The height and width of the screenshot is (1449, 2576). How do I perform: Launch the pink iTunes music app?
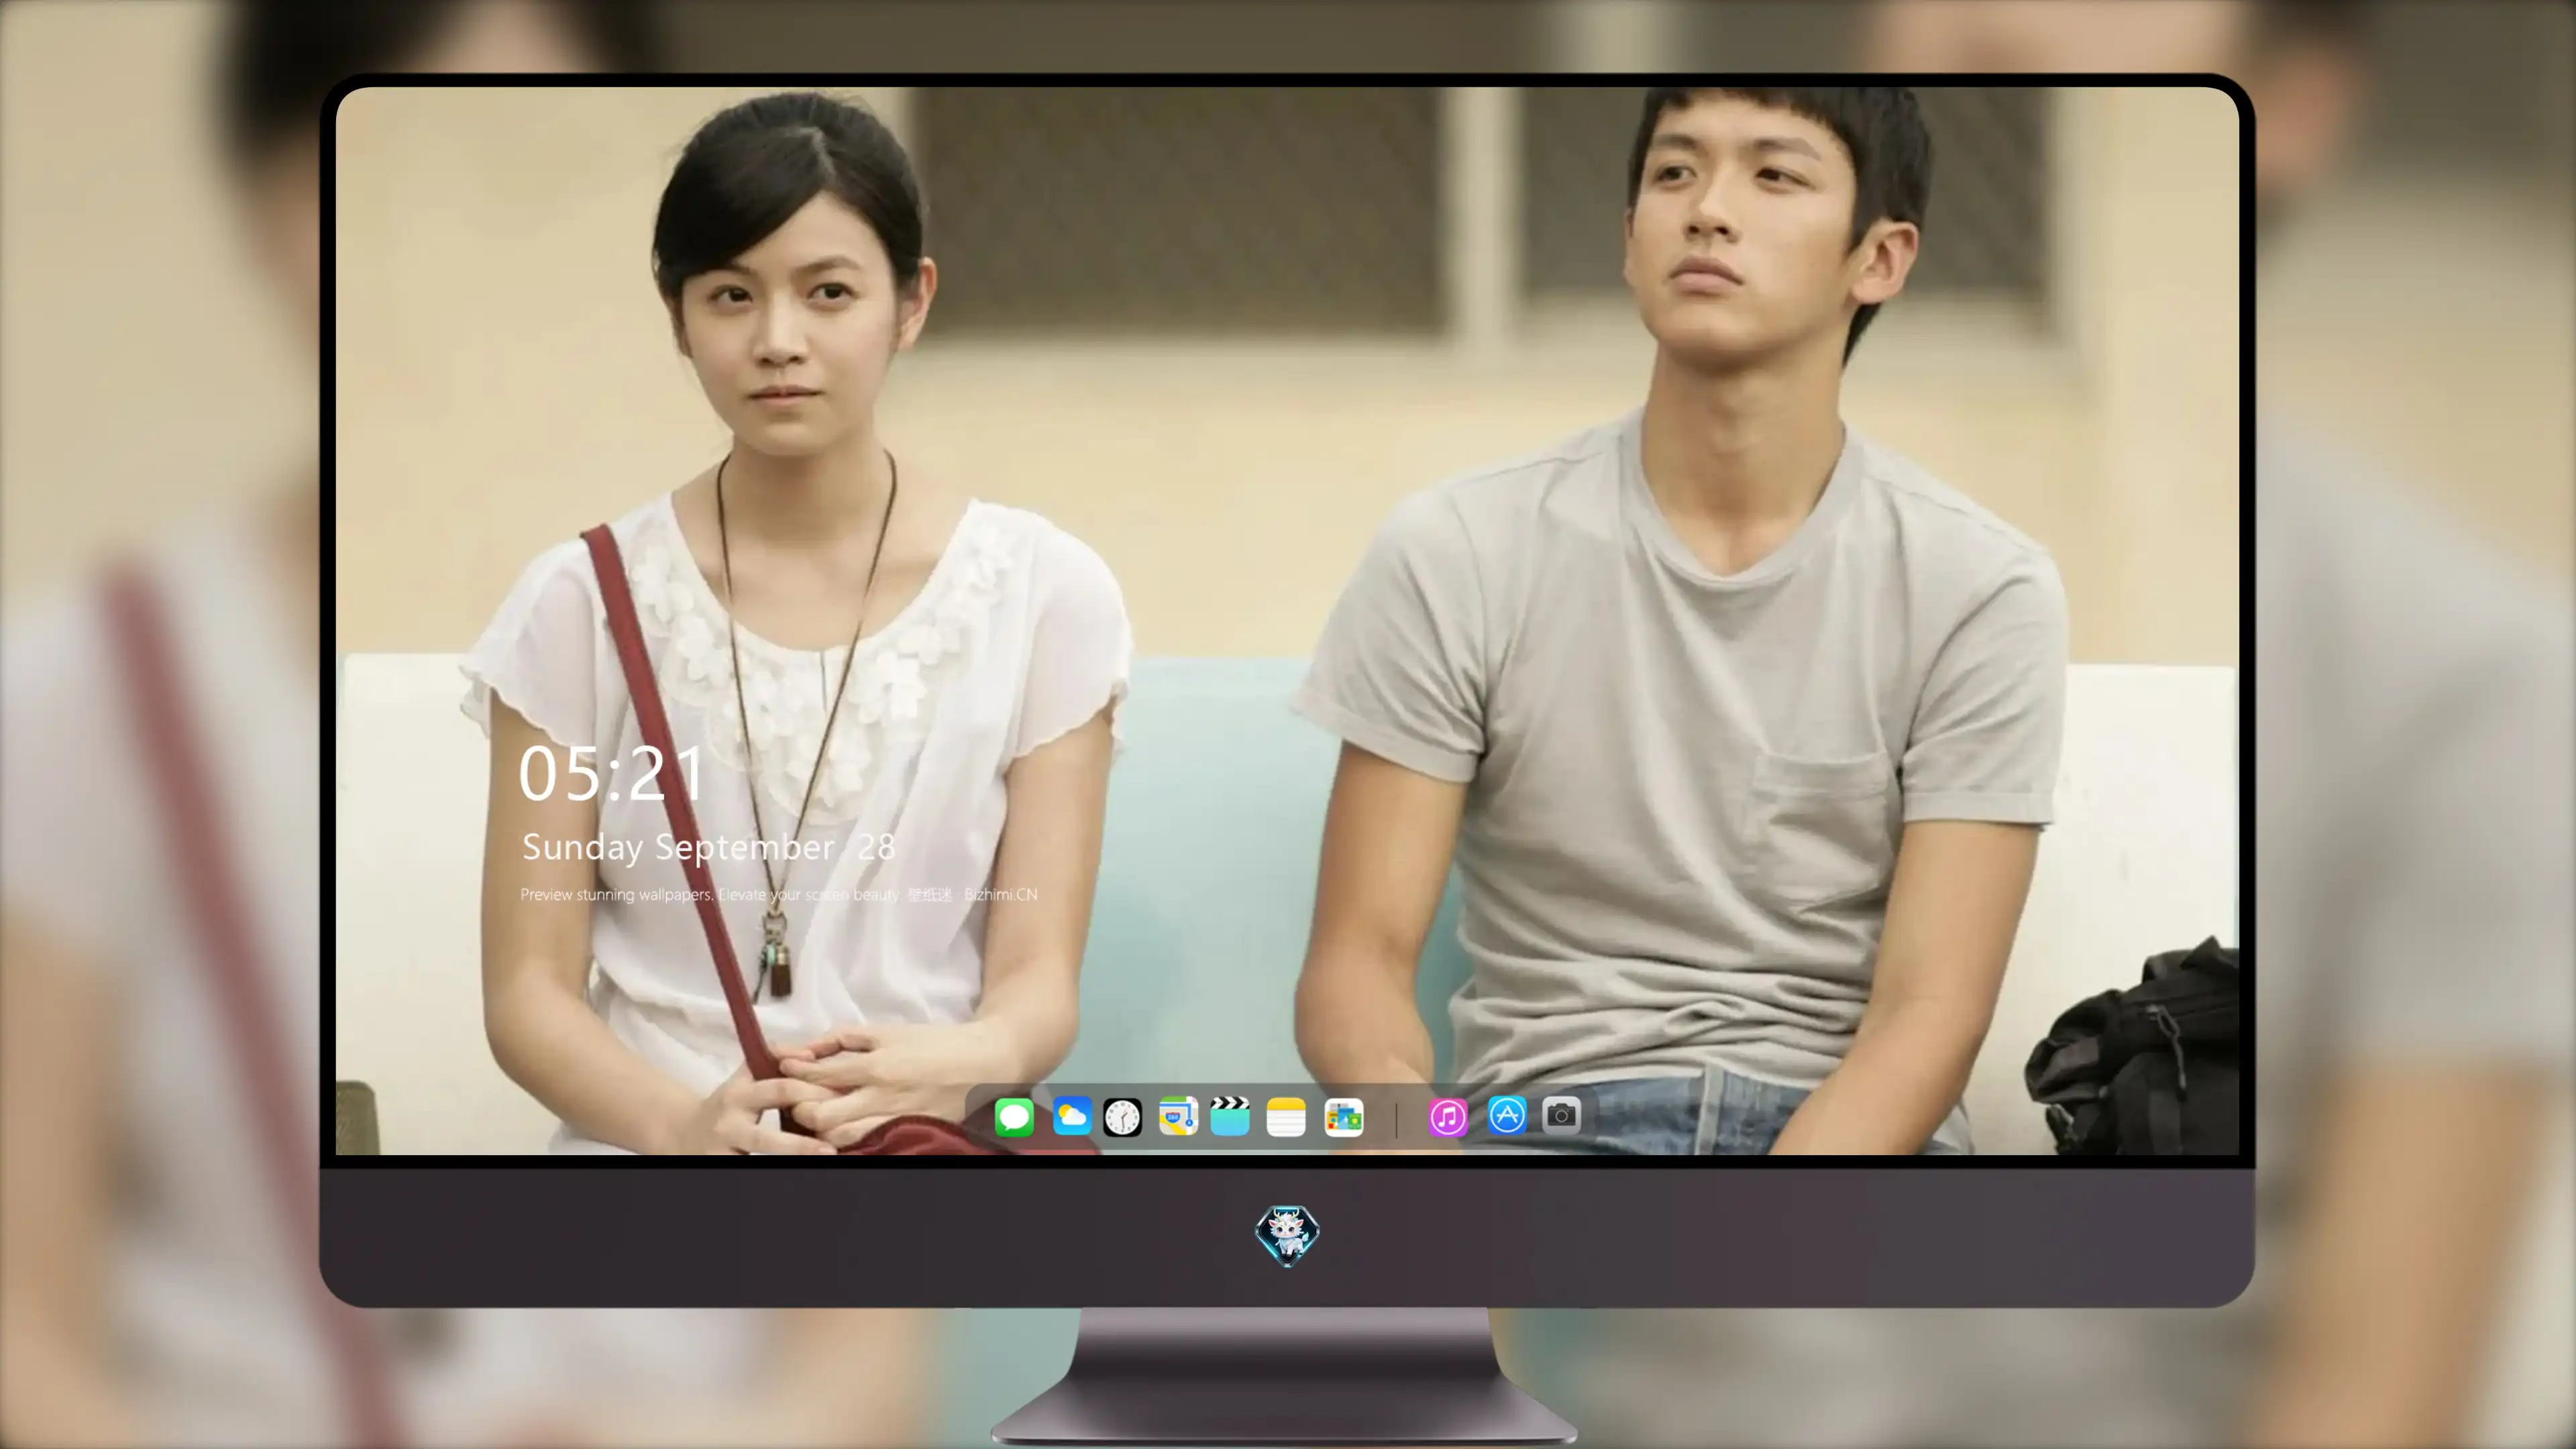click(1448, 1117)
